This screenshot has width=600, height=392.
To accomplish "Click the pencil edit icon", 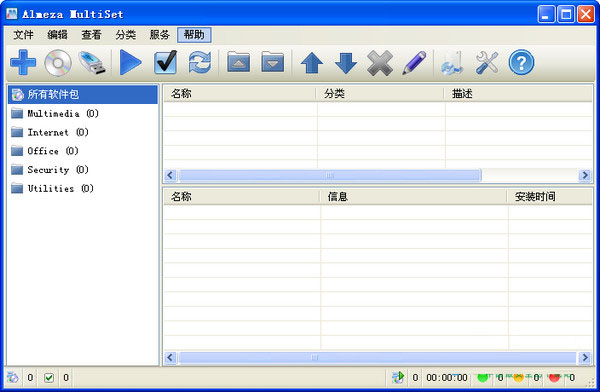I will (x=414, y=63).
